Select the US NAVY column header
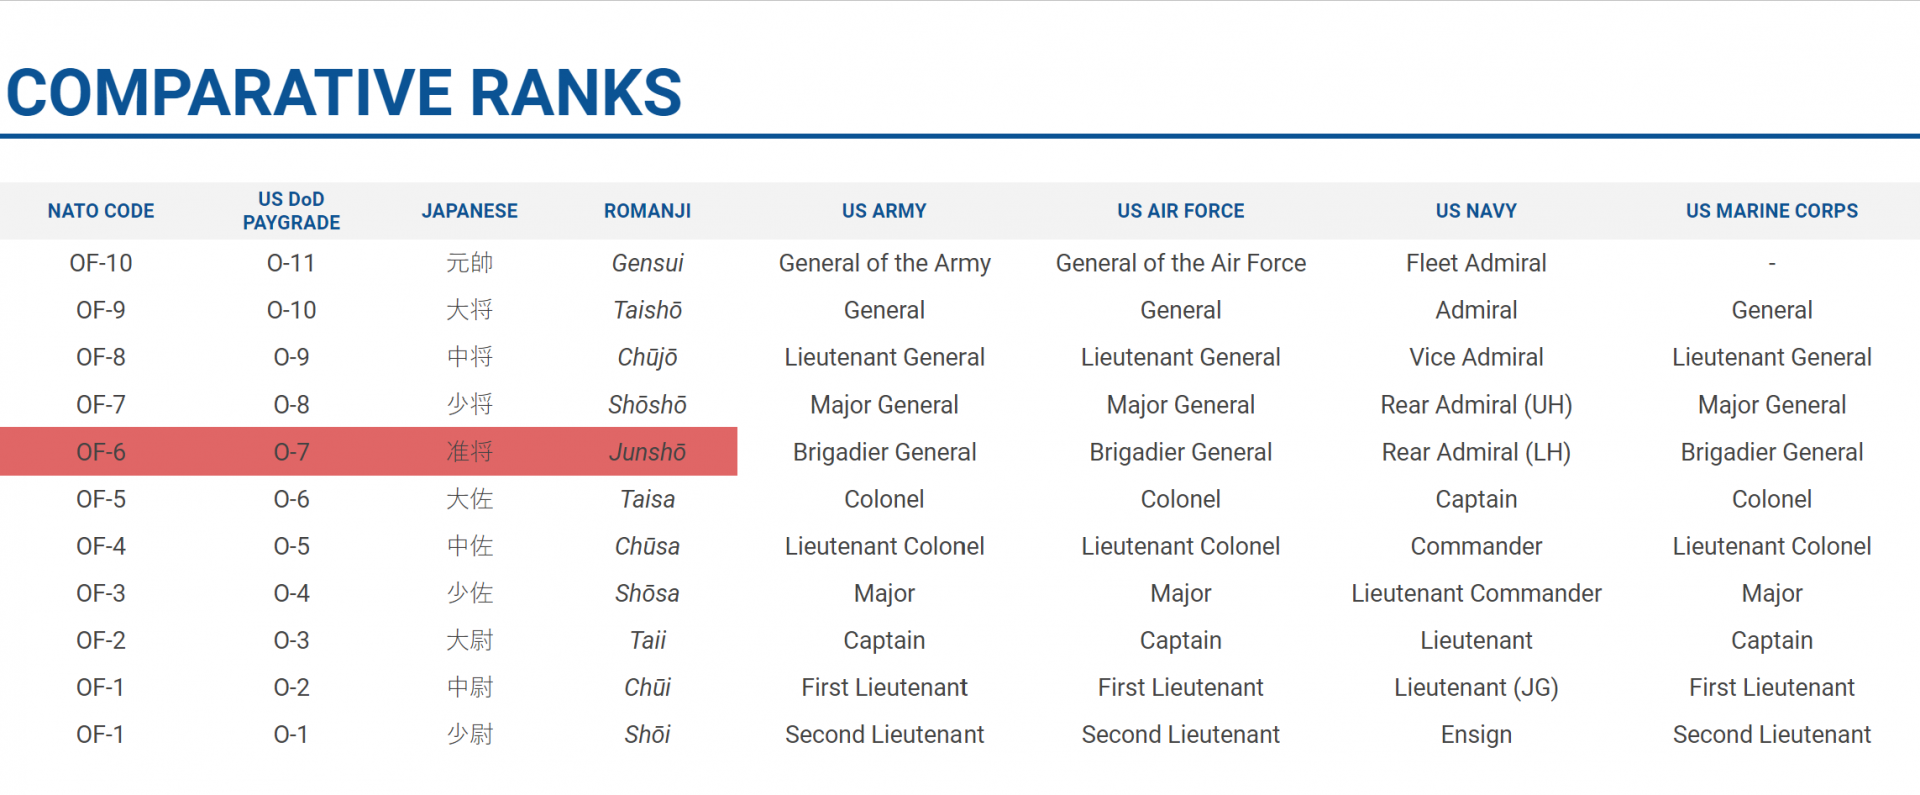Screen dimensions: 1920x795 [x=1476, y=211]
